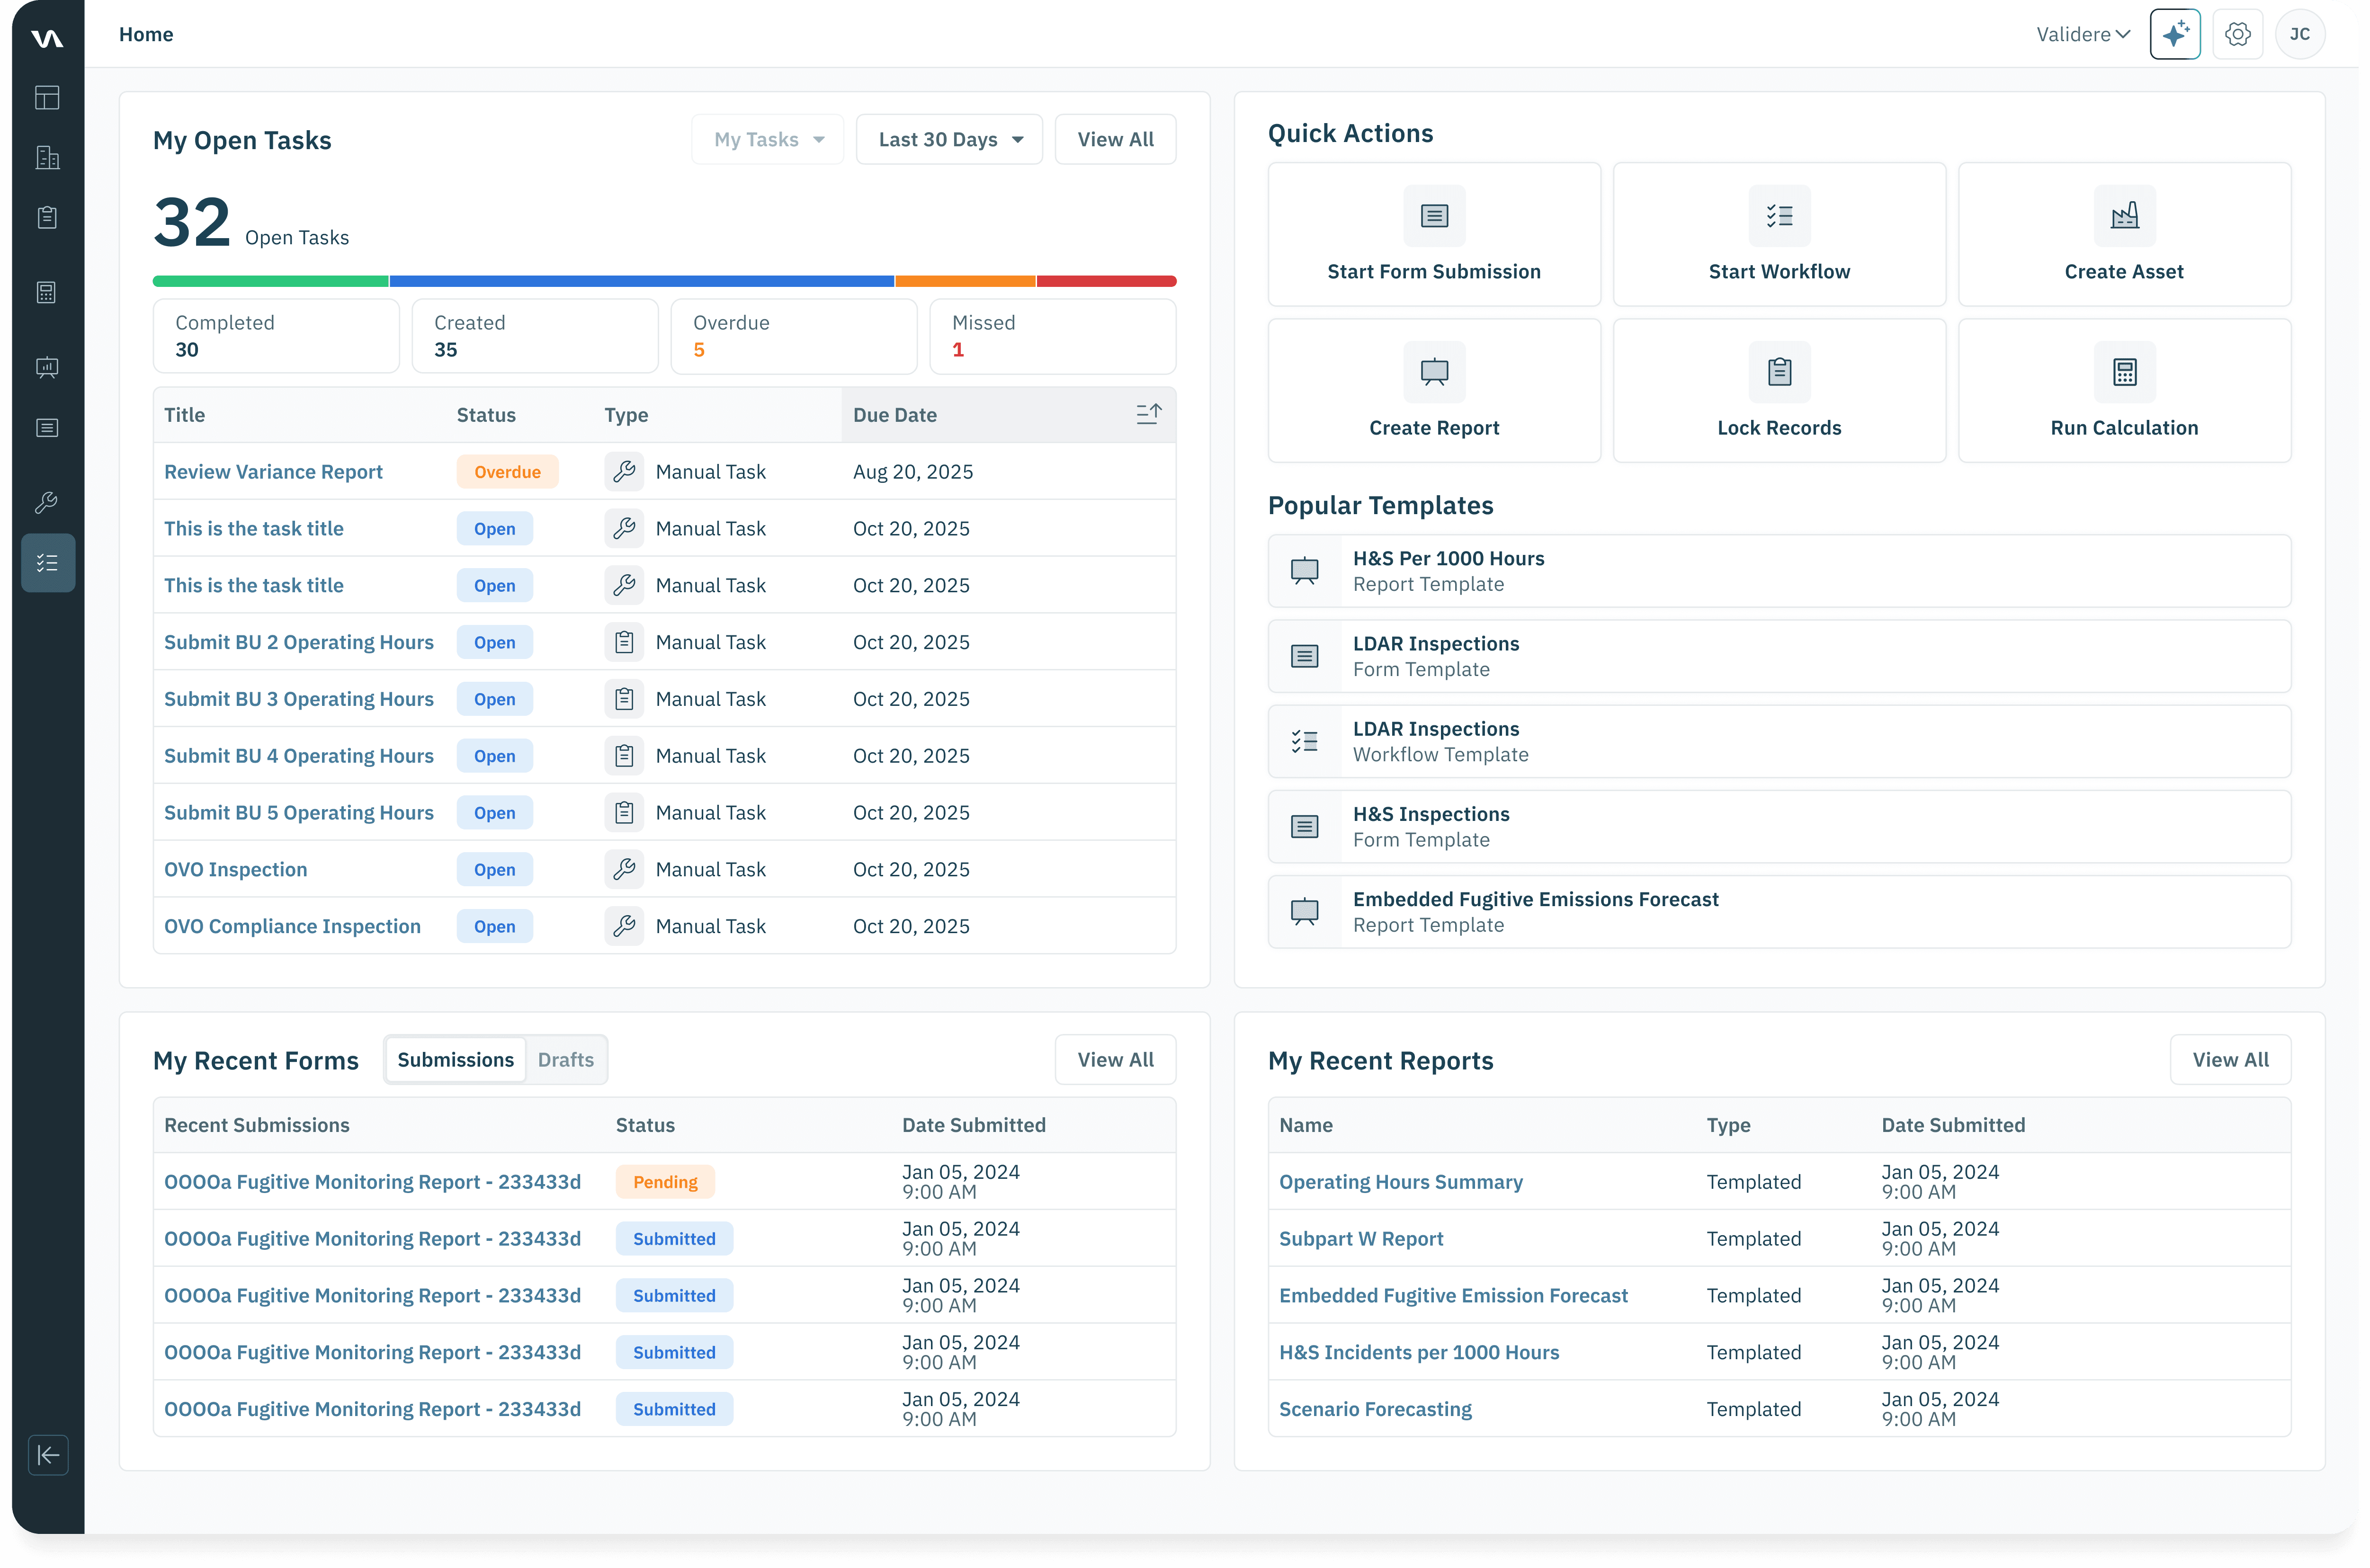Viewport: 2370px width, 1568px height.
Task: Click the wrench icon in sidebar
Action: [47, 502]
